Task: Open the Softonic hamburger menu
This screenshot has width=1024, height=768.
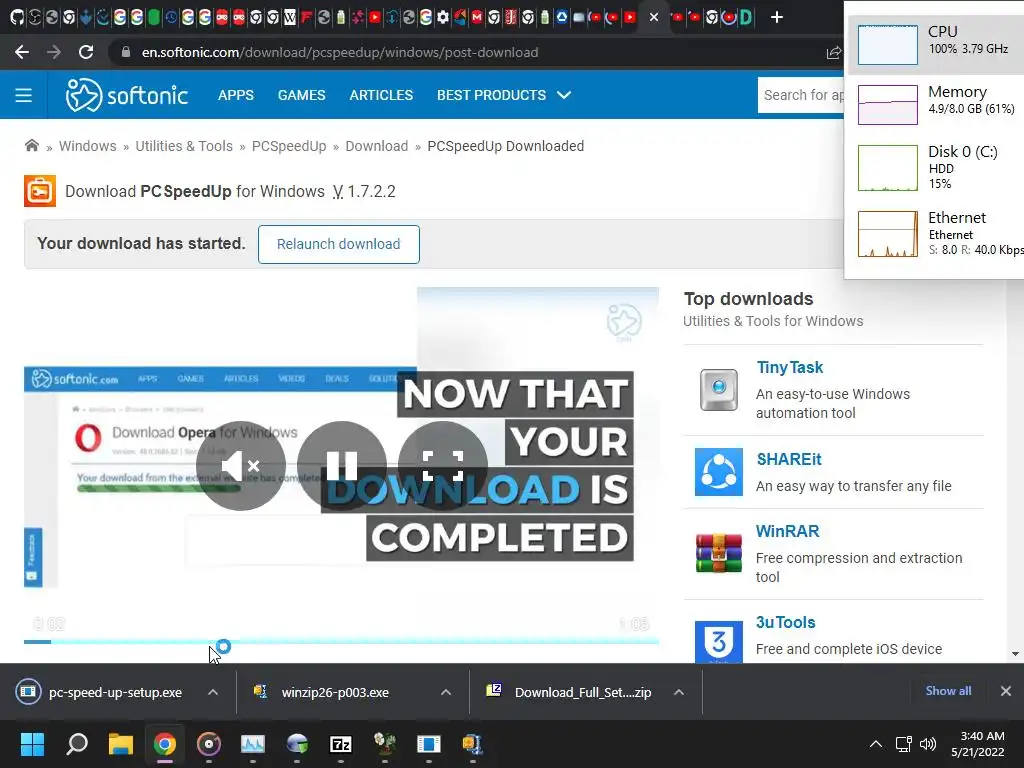Action: tap(24, 95)
